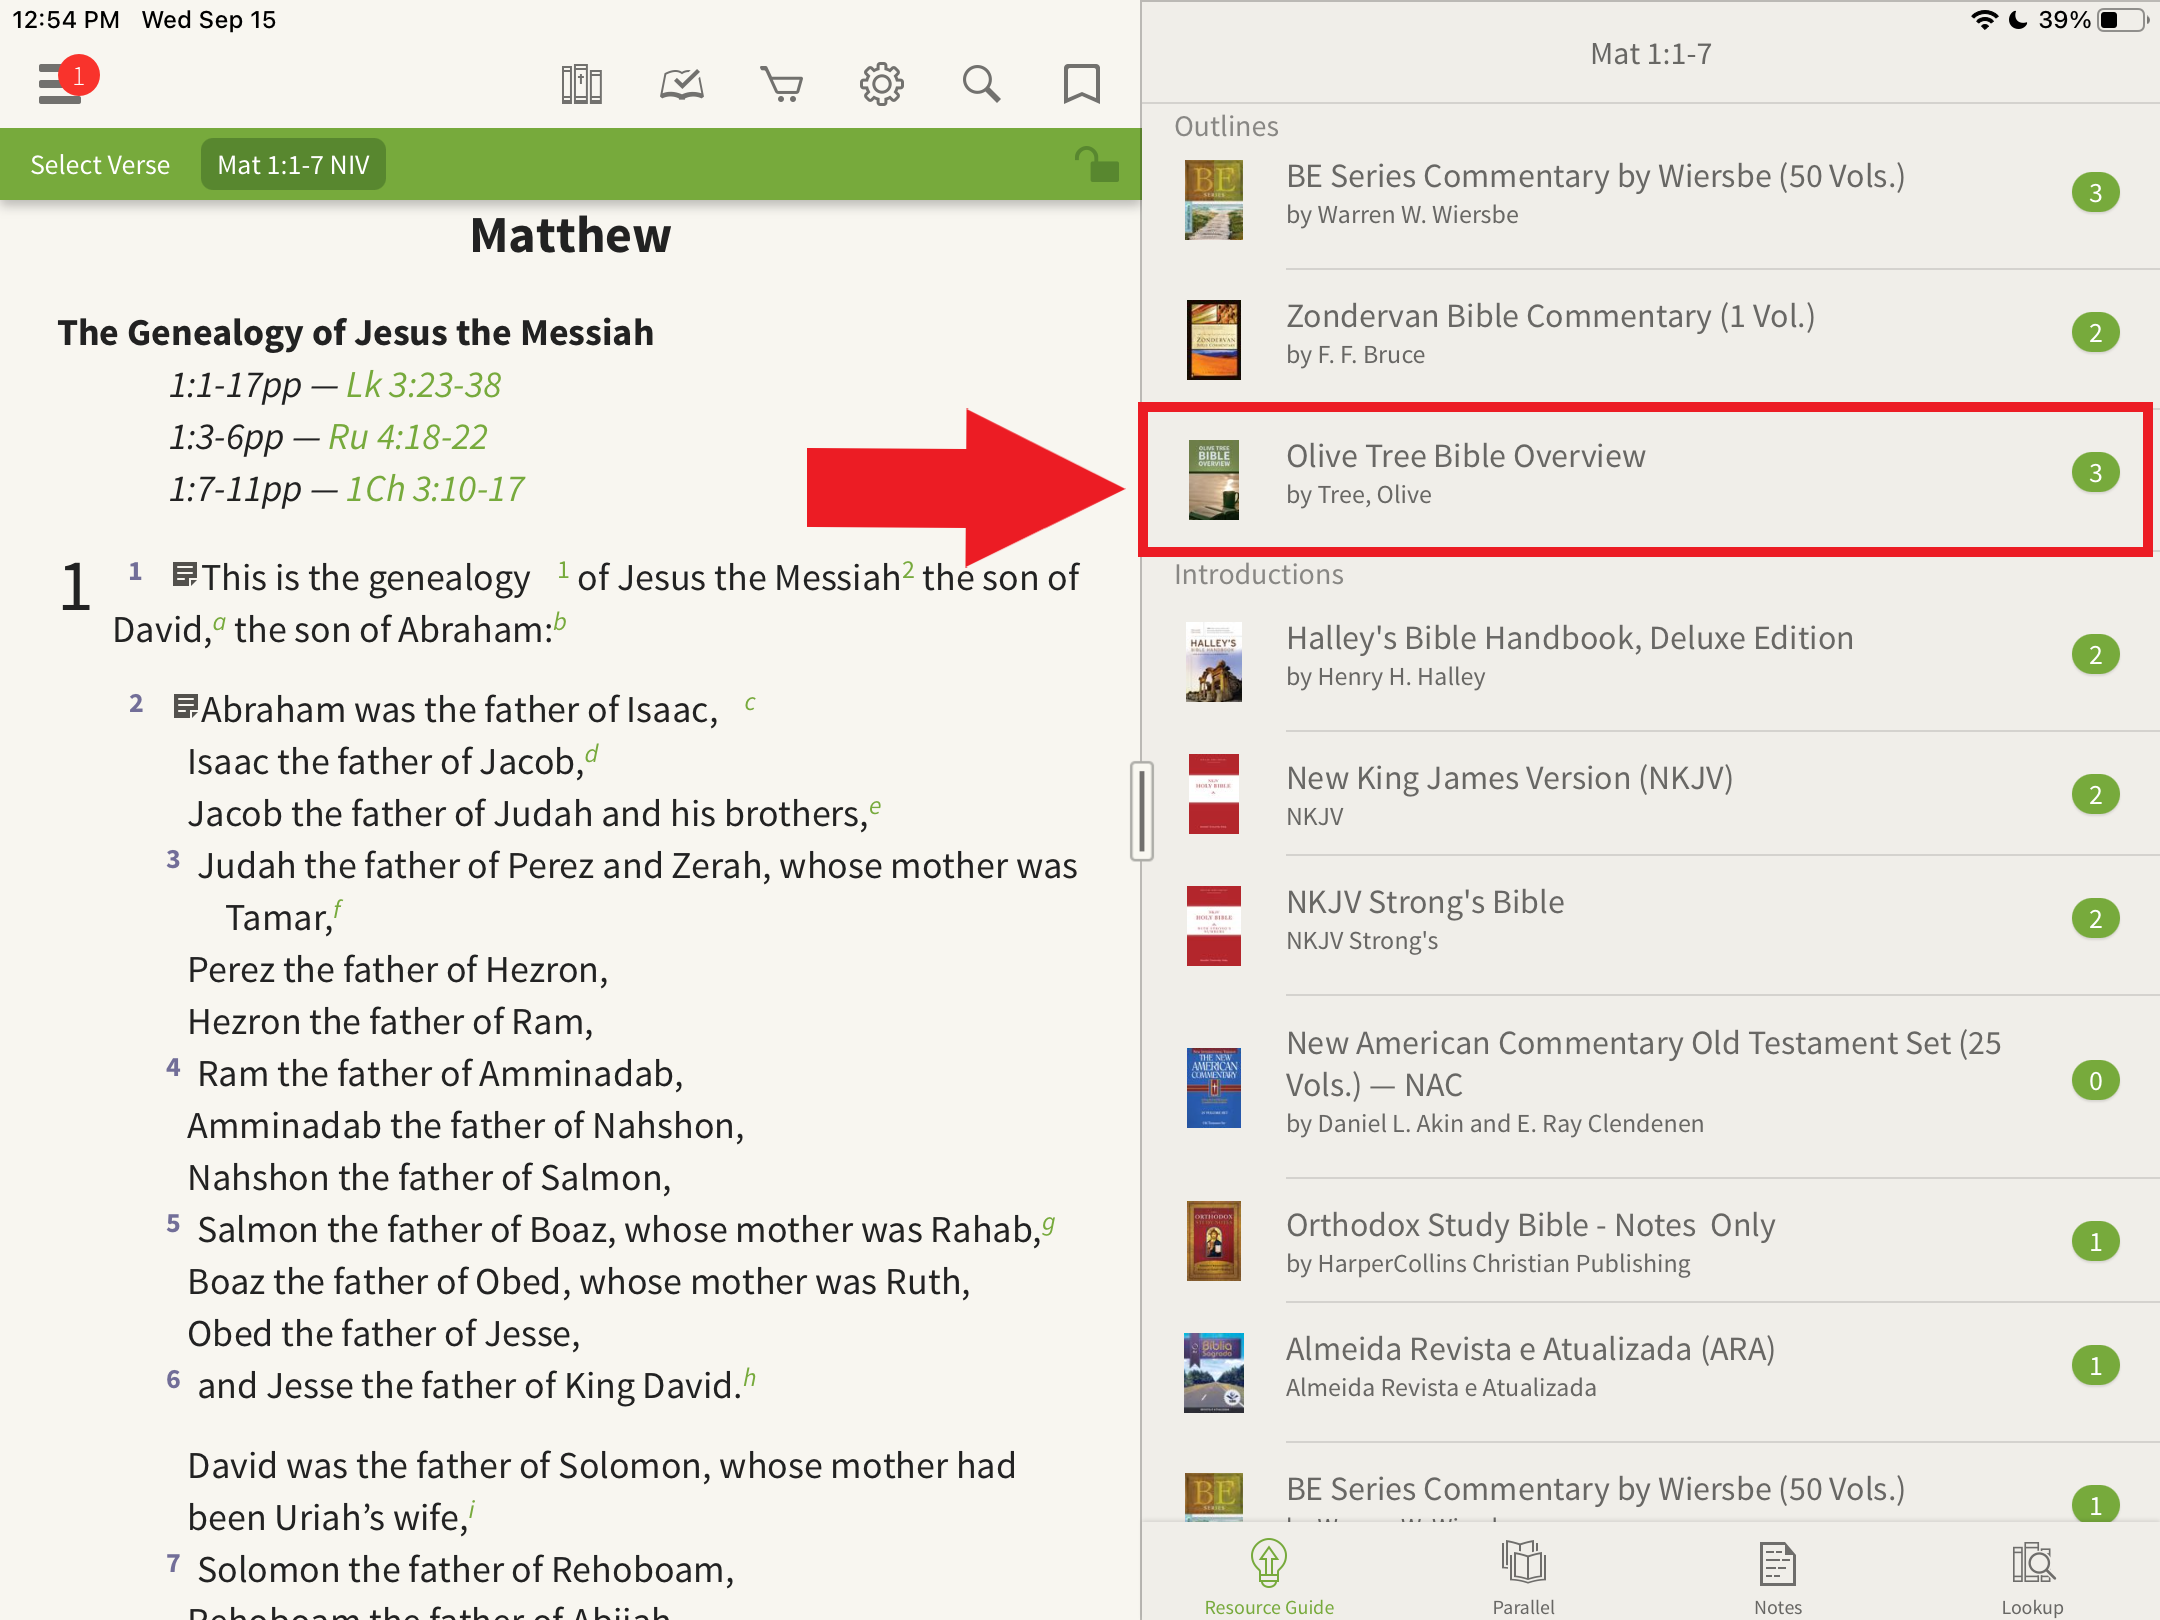
Task: Tap footnote g after Rahab
Action: [1048, 1223]
